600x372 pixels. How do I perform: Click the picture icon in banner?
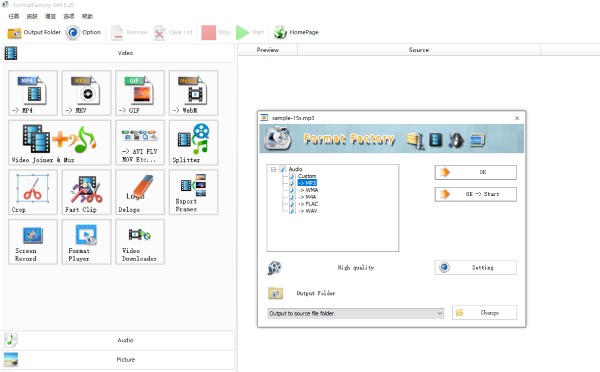click(477, 140)
